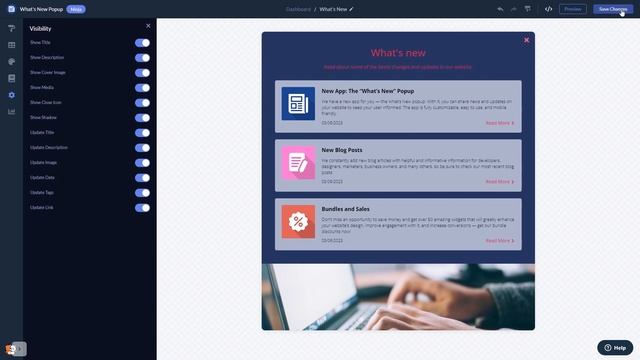Click the percent badge icon of Bundles and Sales
The width and height of the screenshot is (640, 360).
click(298, 222)
